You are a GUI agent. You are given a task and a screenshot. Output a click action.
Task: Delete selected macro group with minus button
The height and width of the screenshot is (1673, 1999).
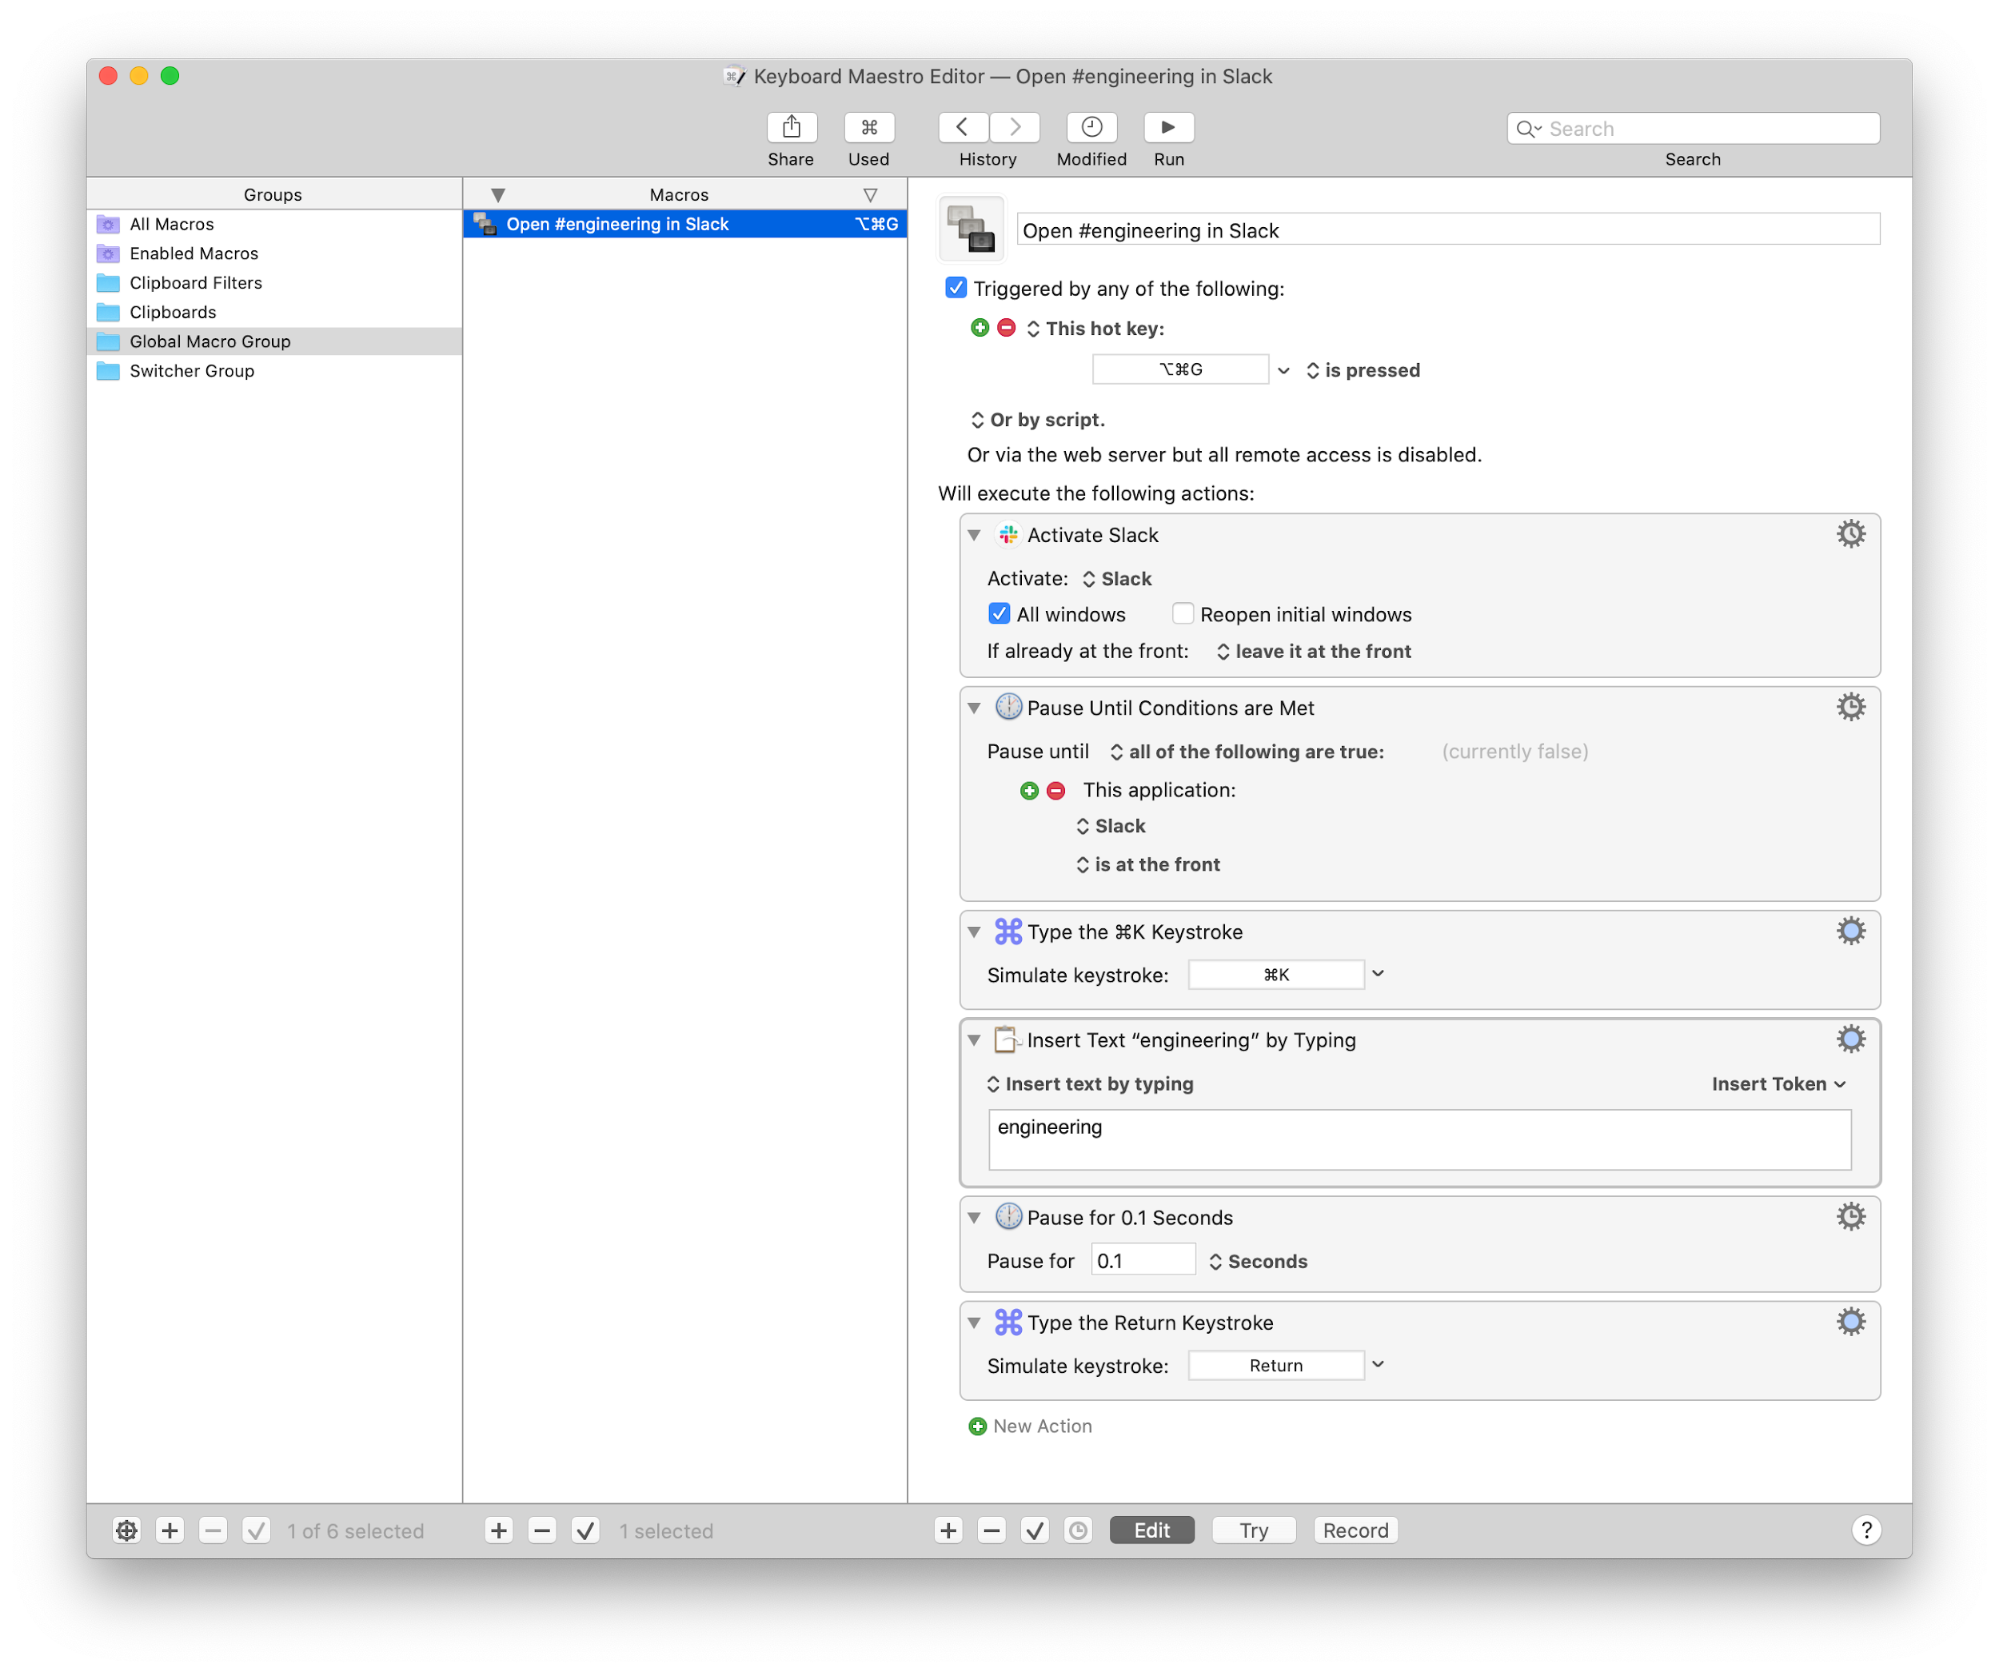coord(213,1530)
